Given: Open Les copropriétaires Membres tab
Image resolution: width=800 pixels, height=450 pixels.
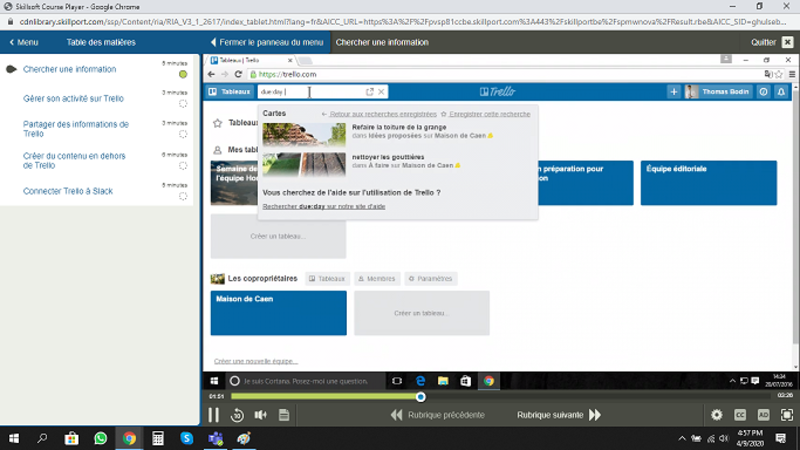Looking at the screenshot, I should click(377, 279).
